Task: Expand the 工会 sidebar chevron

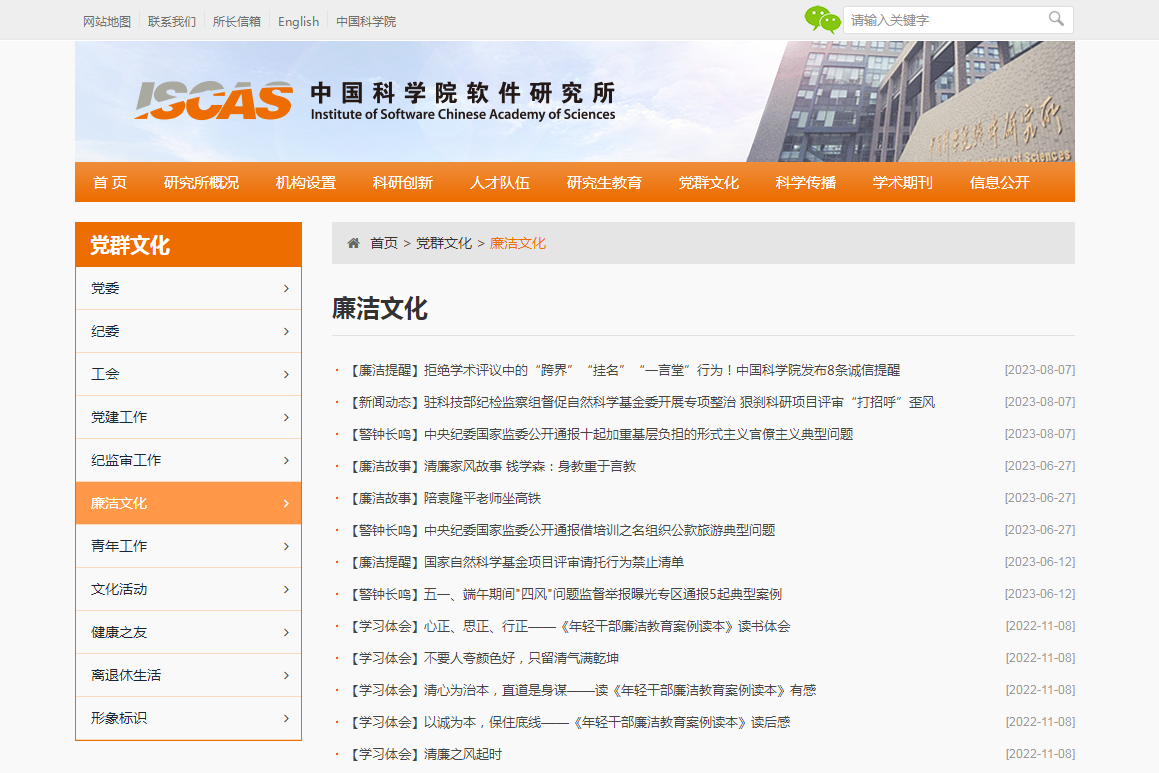Action: [x=286, y=374]
